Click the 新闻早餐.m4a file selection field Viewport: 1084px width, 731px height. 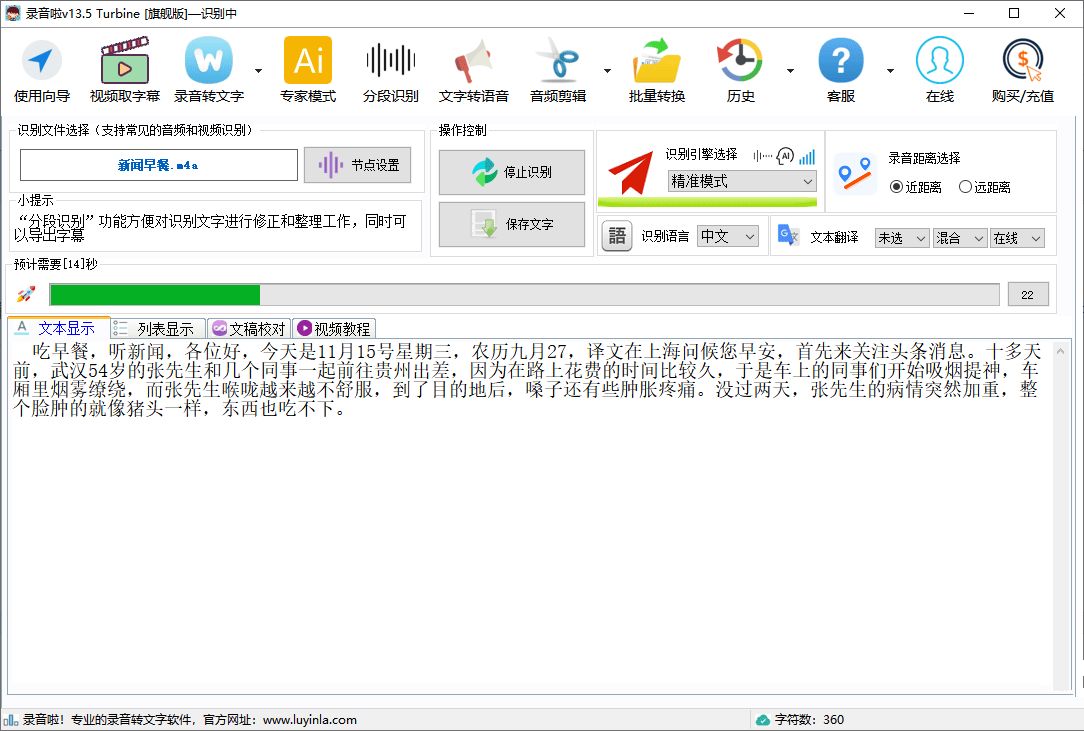pyautogui.click(x=159, y=165)
